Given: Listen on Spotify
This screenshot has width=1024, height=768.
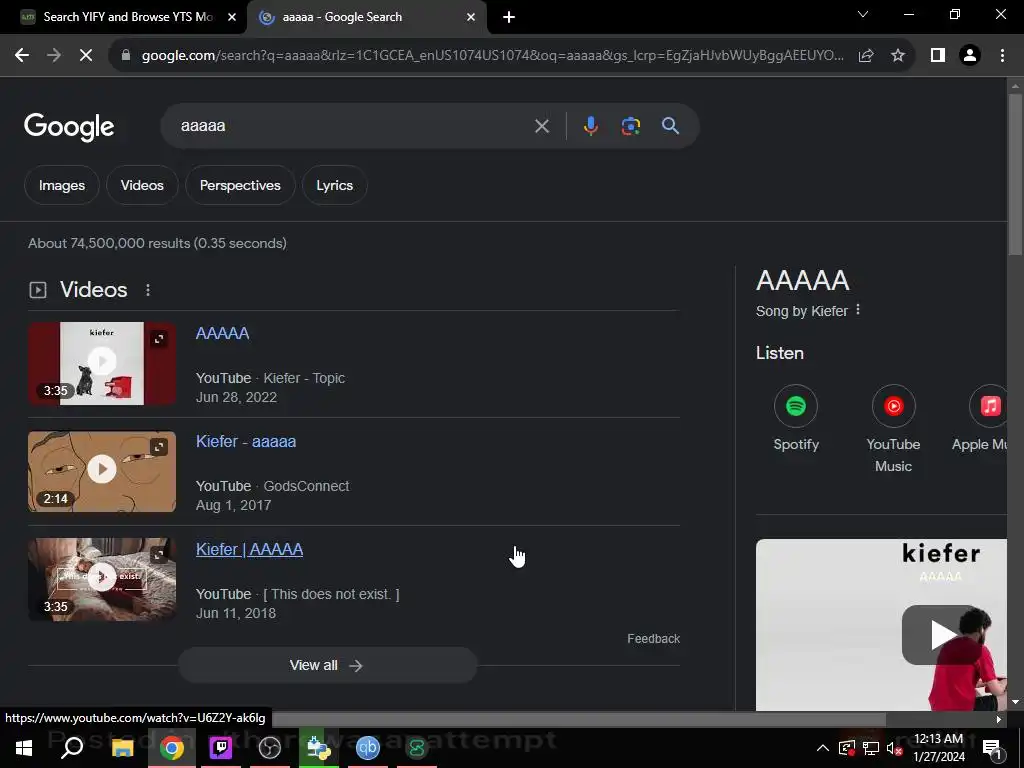Looking at the screenshot, I should [795, 419].
